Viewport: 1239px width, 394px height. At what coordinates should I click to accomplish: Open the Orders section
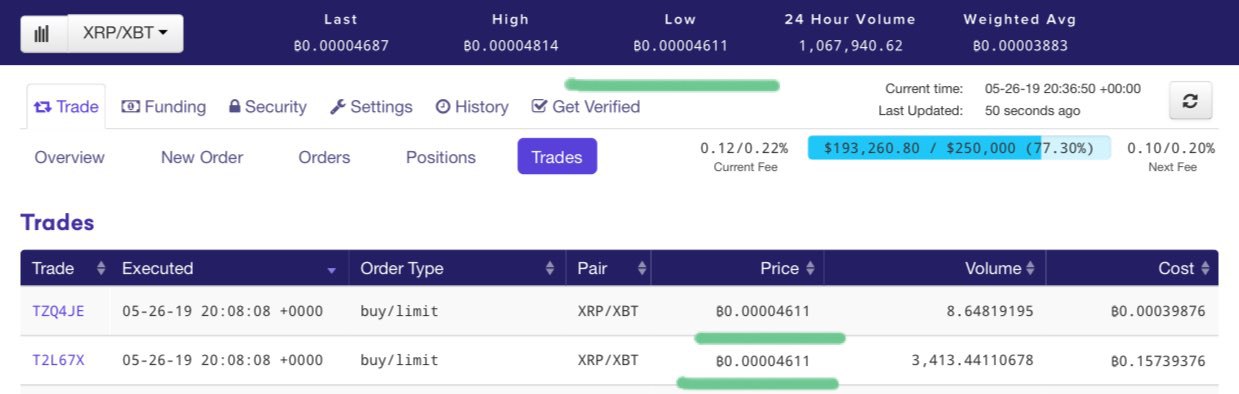324,157
